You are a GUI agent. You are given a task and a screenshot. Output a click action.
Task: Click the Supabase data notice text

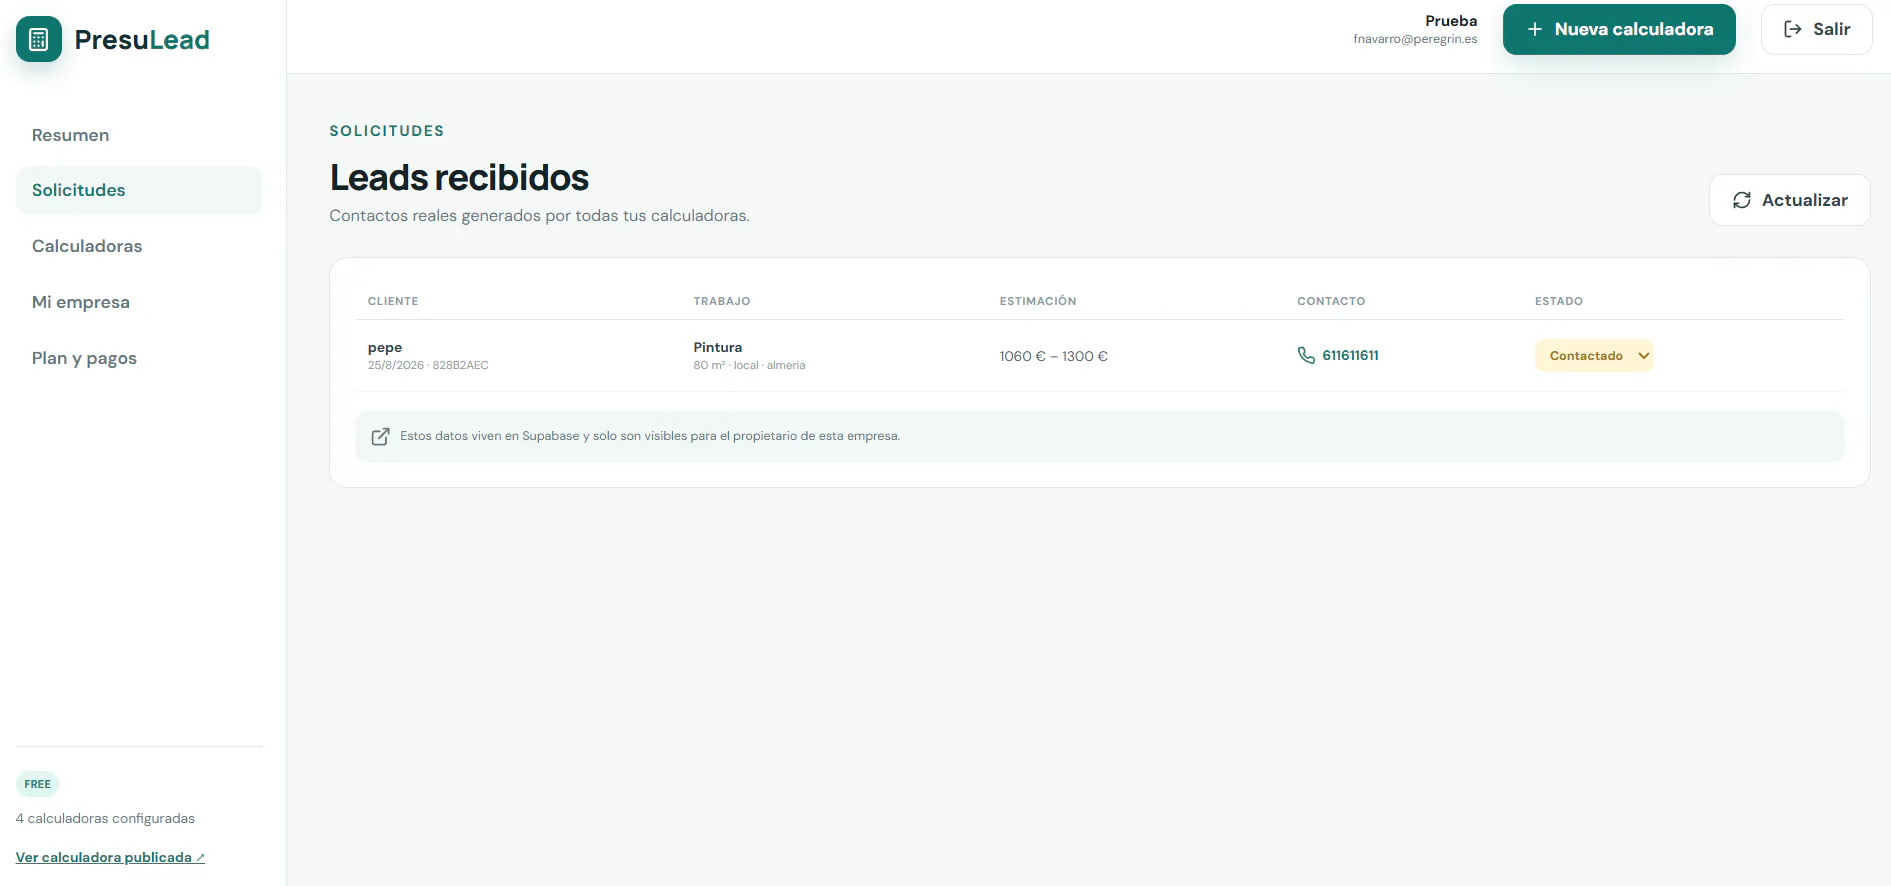coord(650,436)
